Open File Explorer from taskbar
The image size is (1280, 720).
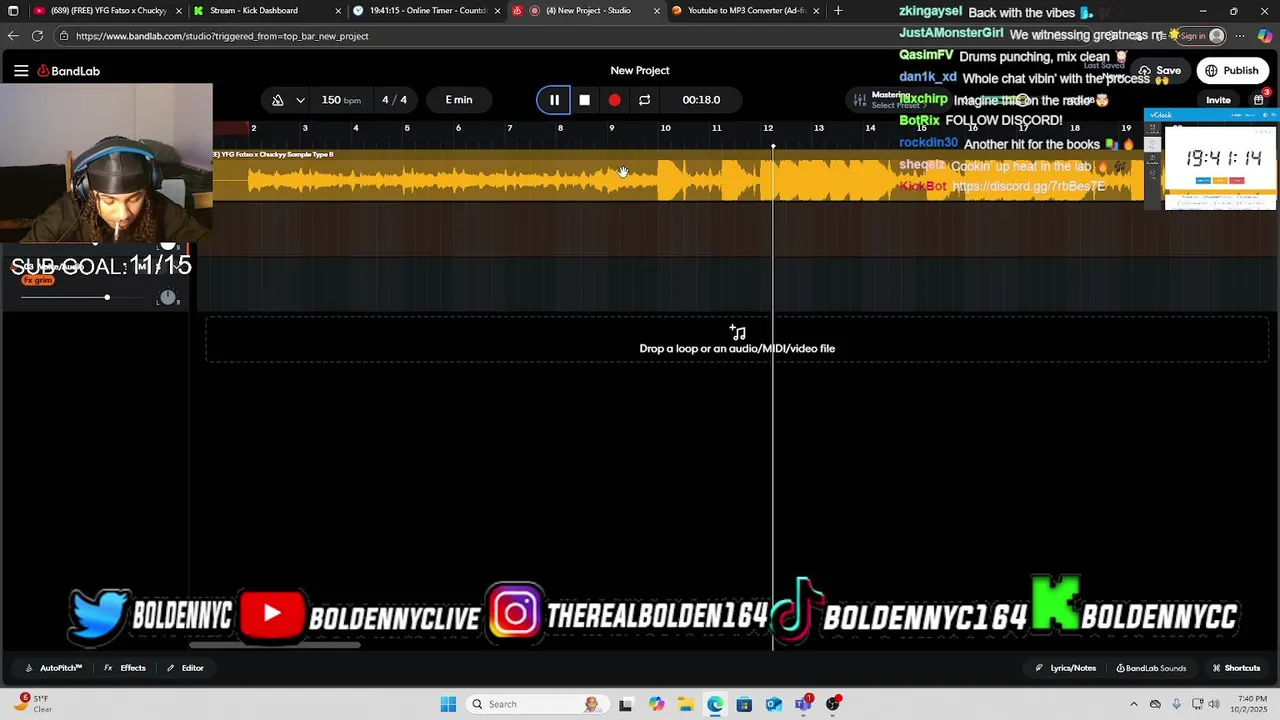tap(685, 704)
